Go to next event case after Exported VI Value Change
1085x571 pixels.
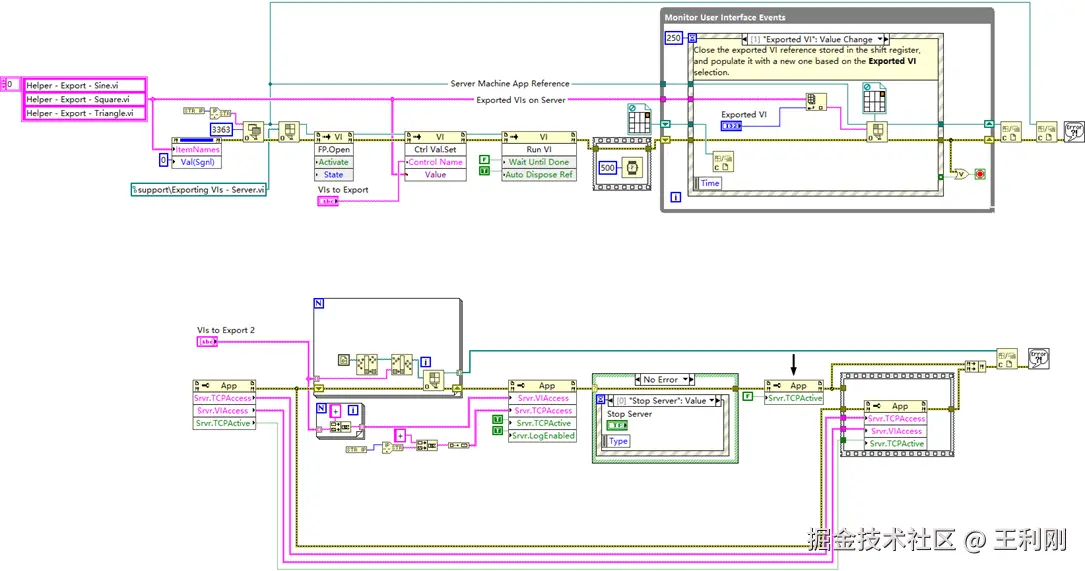point(886,39)
